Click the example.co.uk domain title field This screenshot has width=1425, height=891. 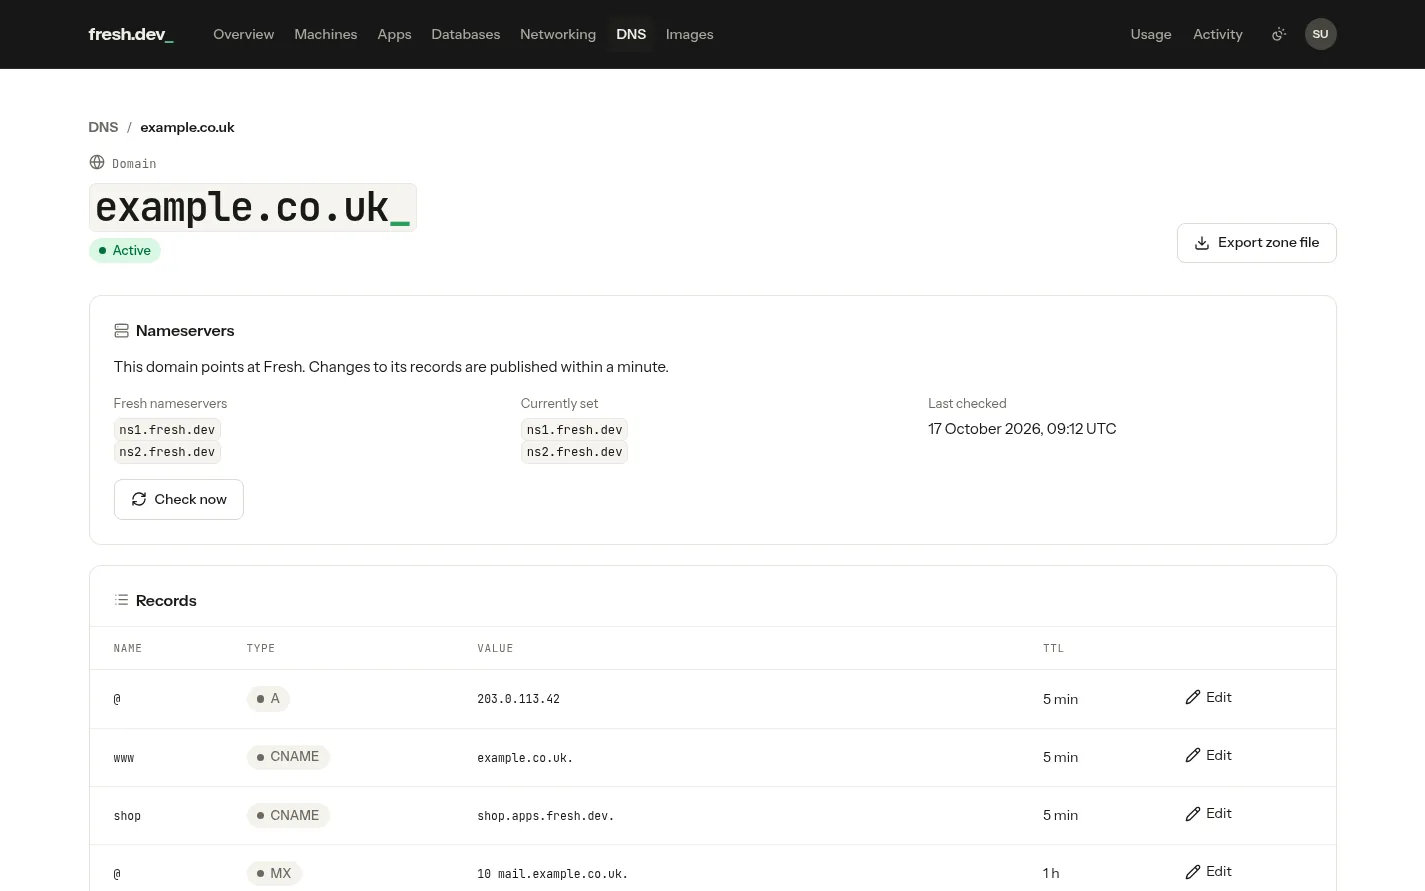pyautogui.click(x=253, y=208)
